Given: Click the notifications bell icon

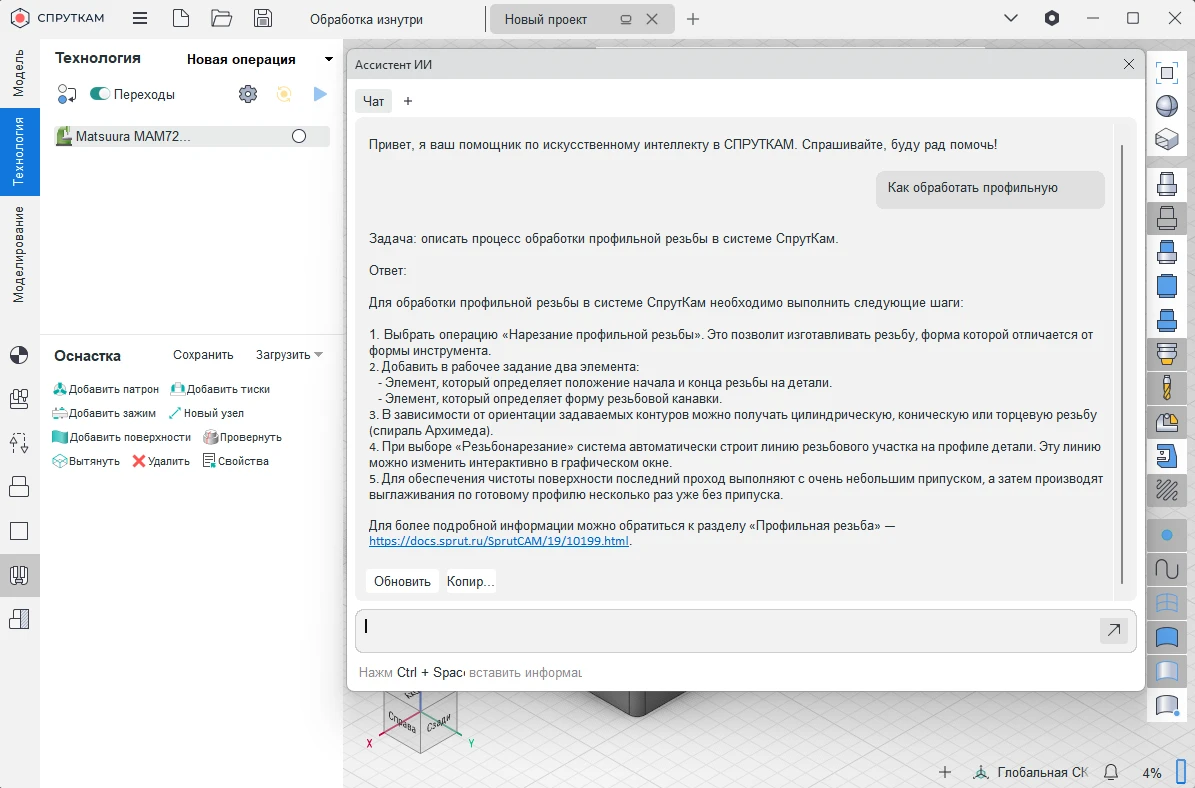Looking at the screenshot, I should 1110,772.
